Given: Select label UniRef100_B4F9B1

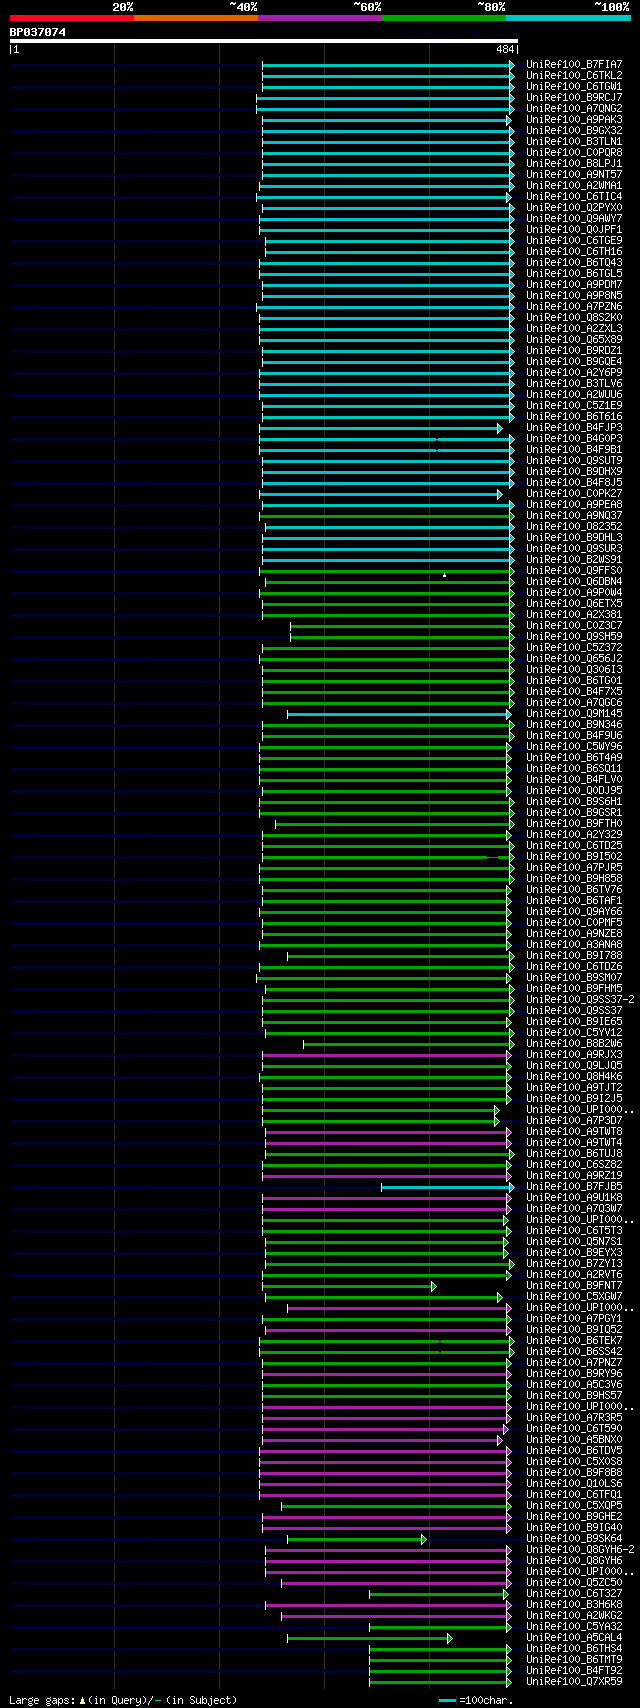Looking at the screenshot, I should tap(574, 450).
